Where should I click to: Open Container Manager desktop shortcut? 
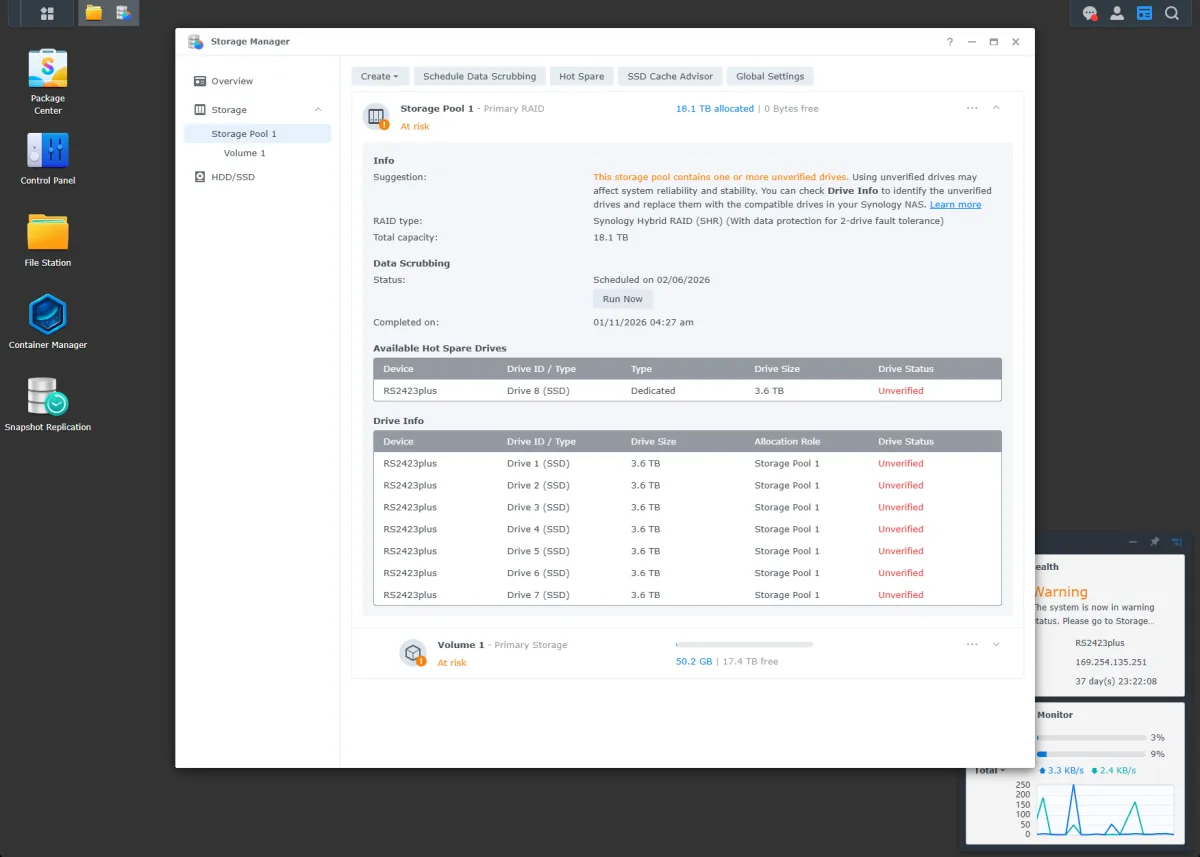tap(48, 323)
